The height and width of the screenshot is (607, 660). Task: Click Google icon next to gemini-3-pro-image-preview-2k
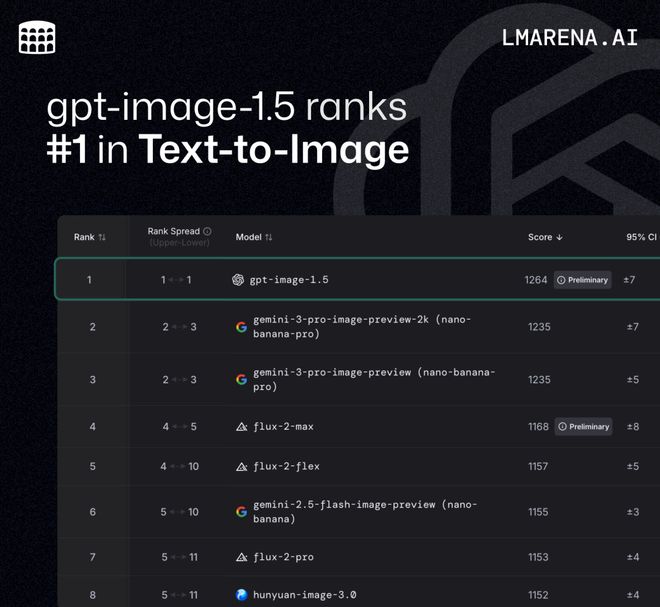[241, 327]
